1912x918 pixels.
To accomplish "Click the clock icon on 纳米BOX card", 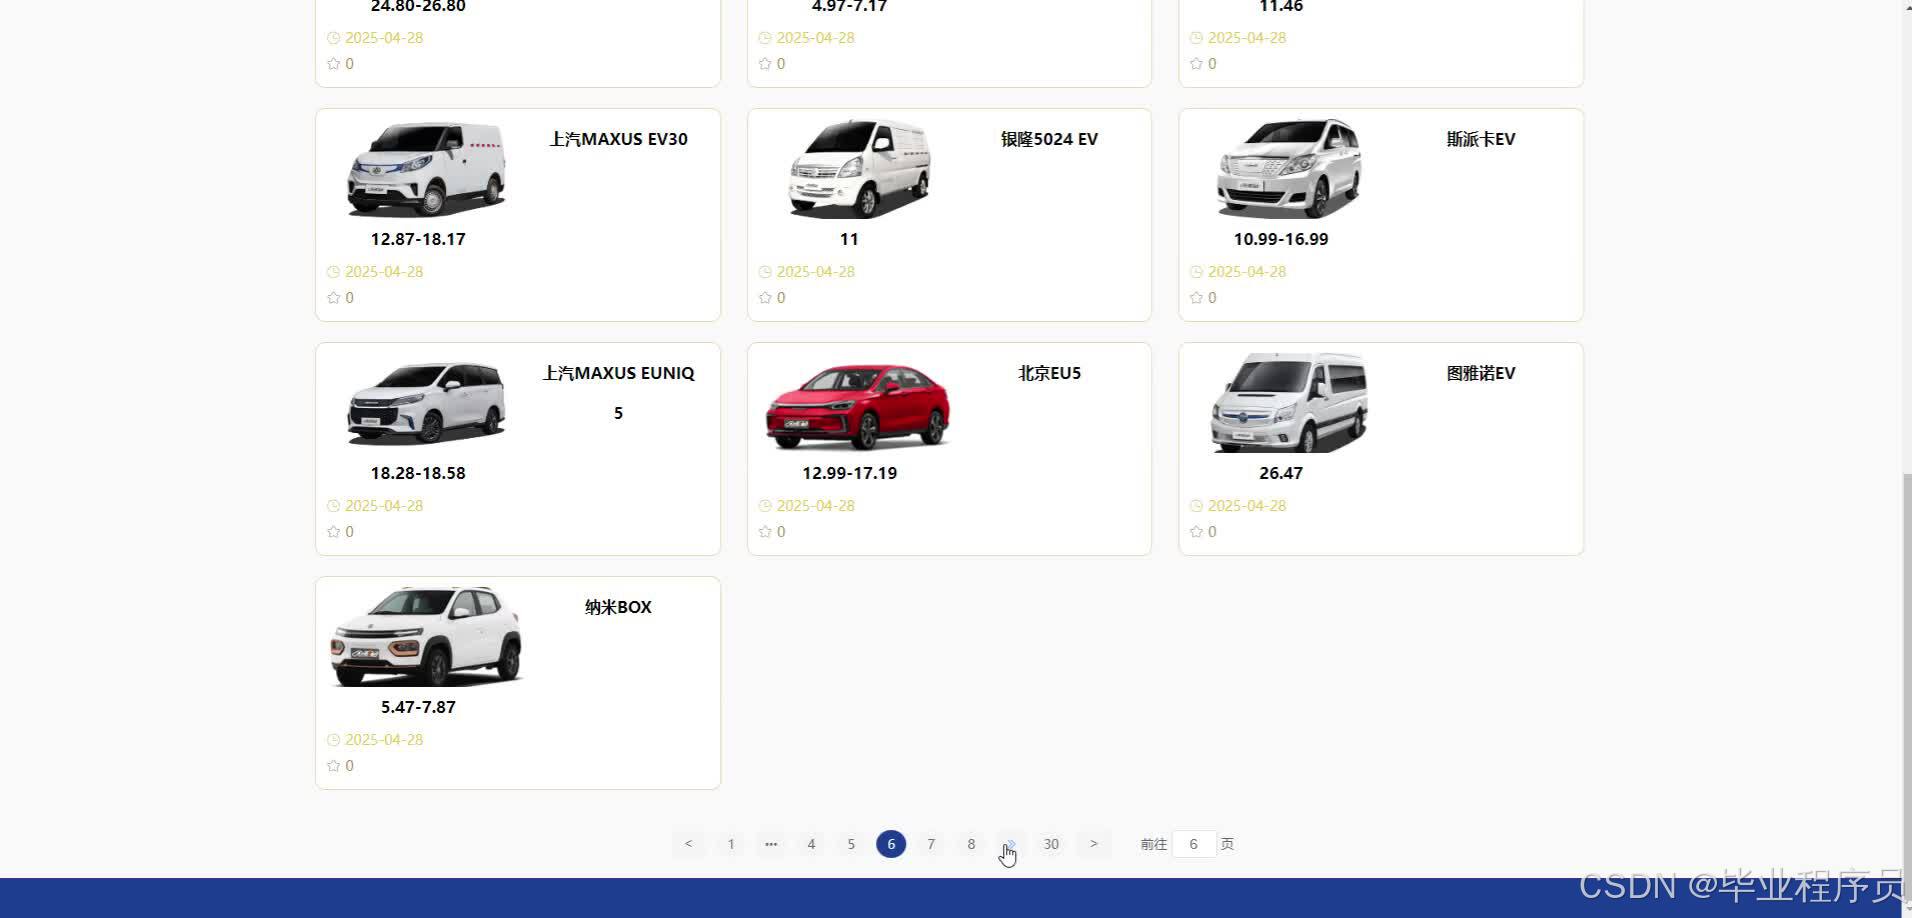I will pyautogui.click(x=333, y=740).
